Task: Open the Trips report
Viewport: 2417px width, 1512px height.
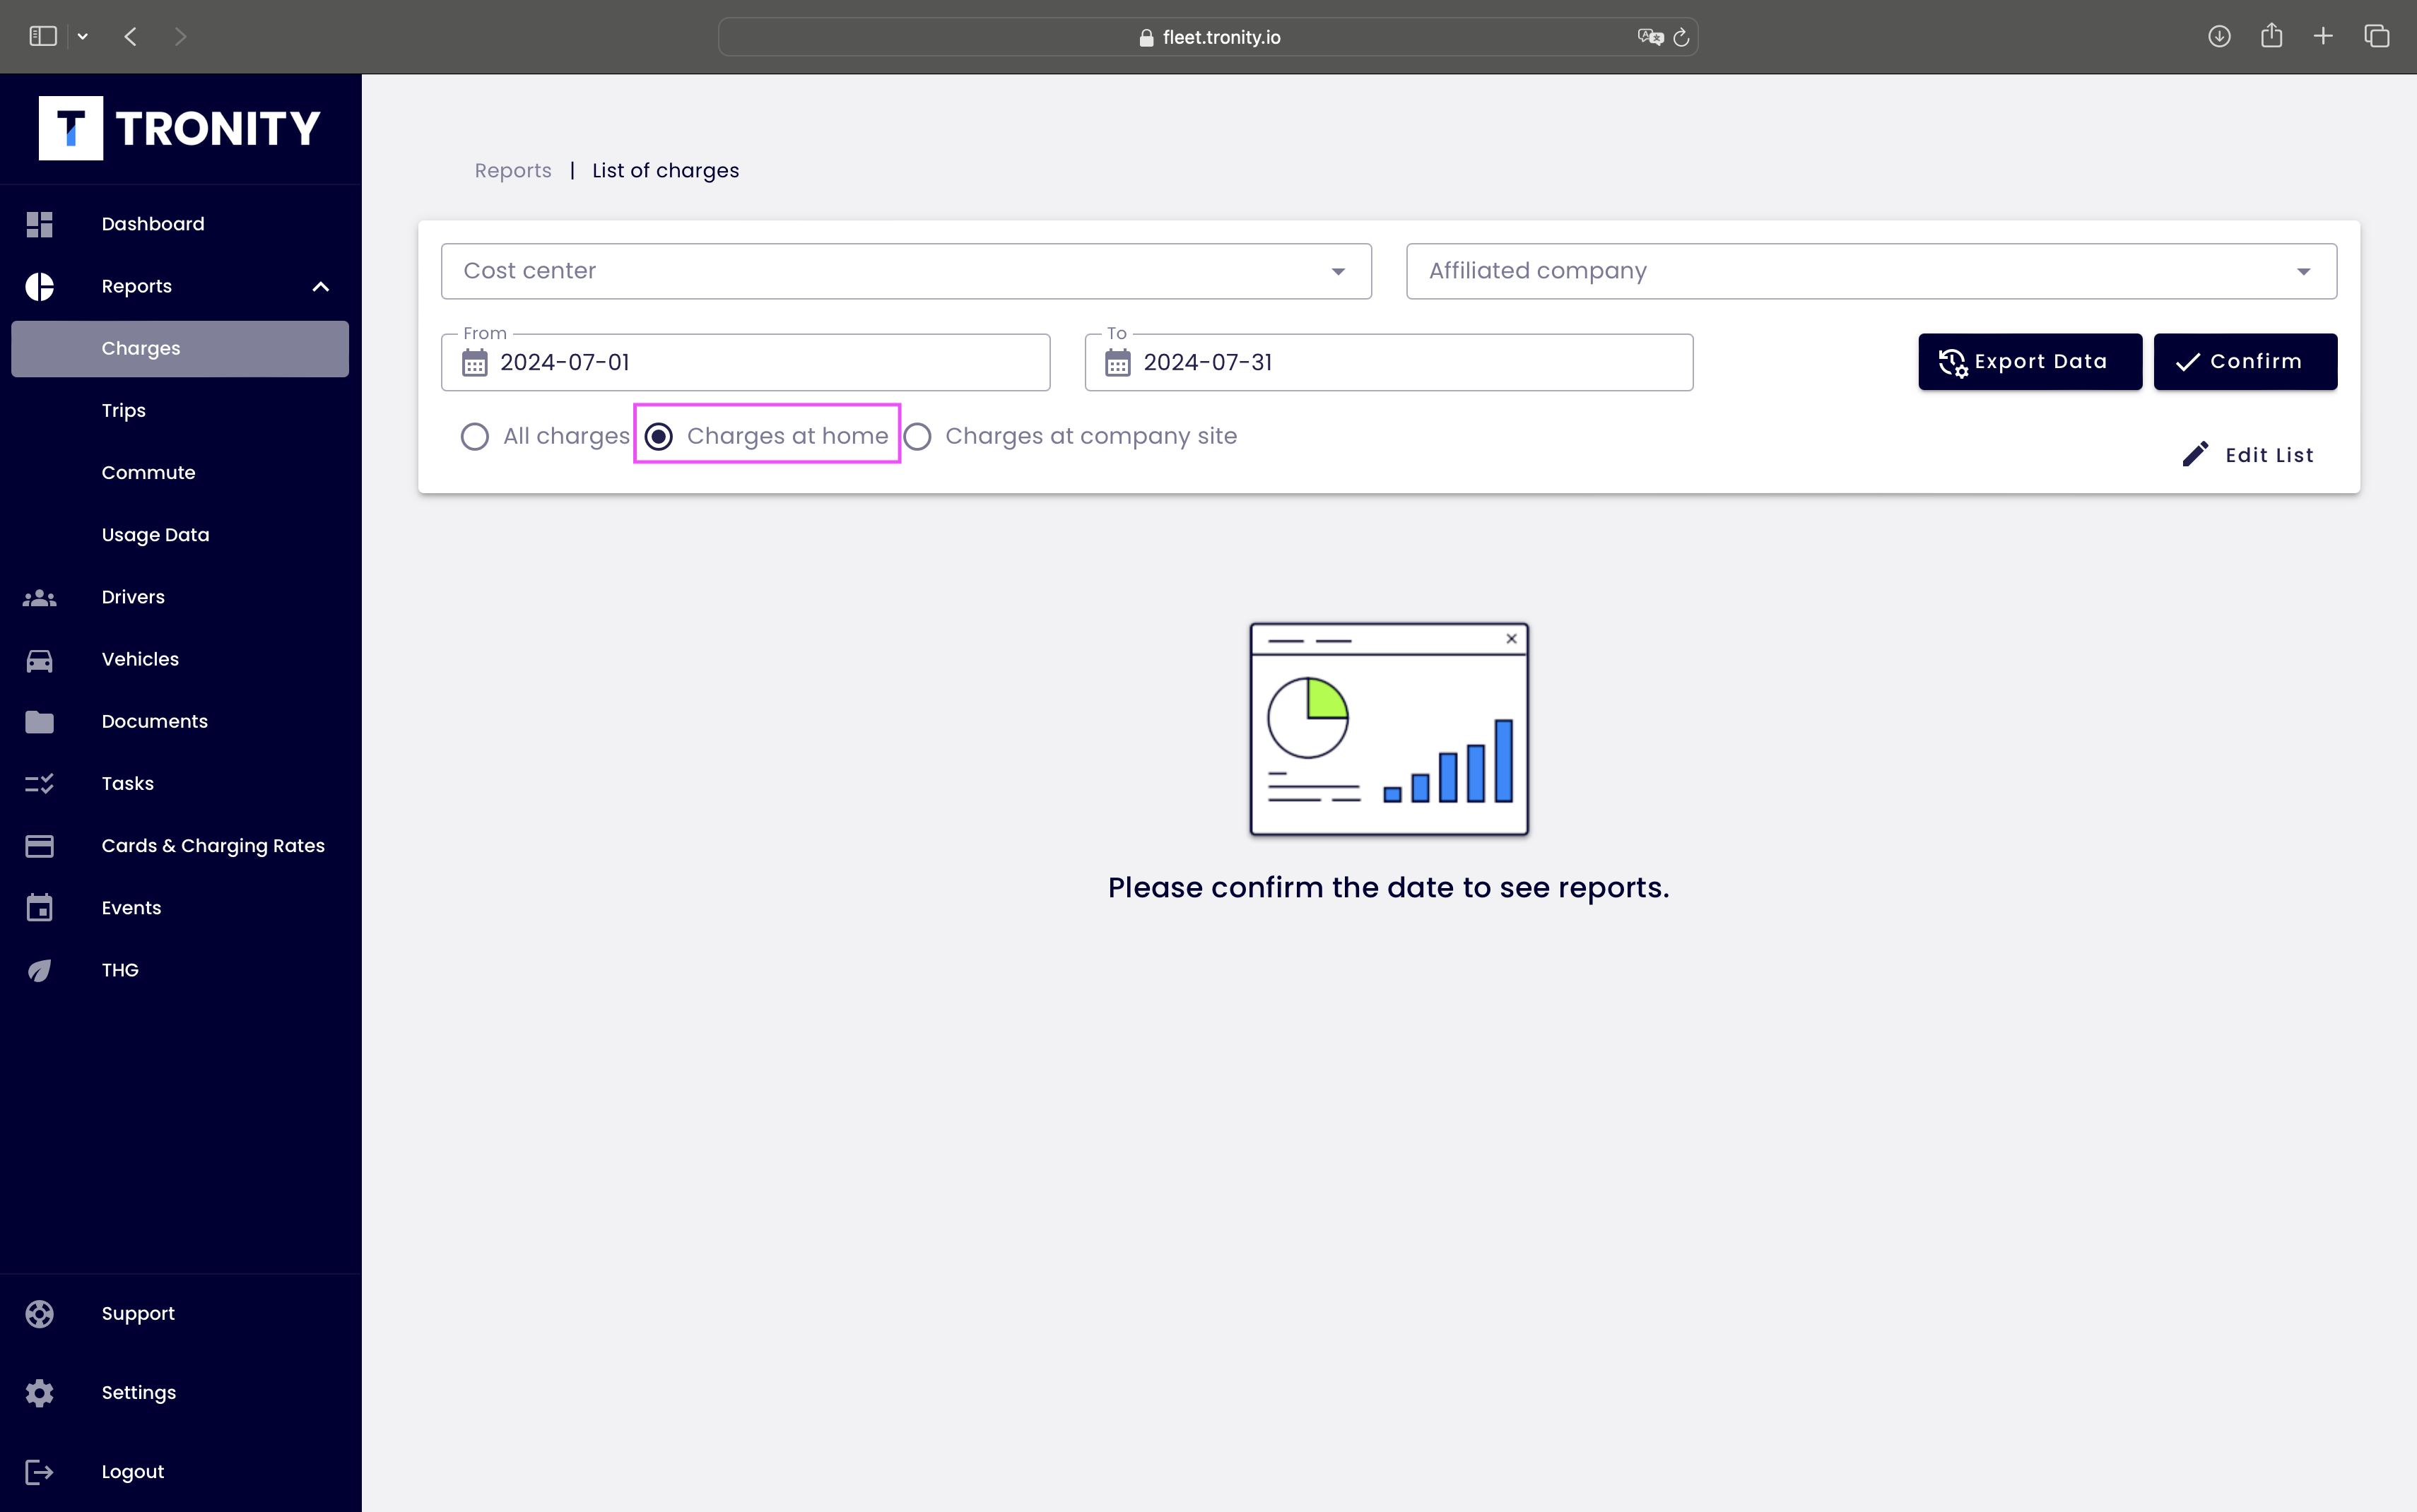Action: [x=180, y=411]
